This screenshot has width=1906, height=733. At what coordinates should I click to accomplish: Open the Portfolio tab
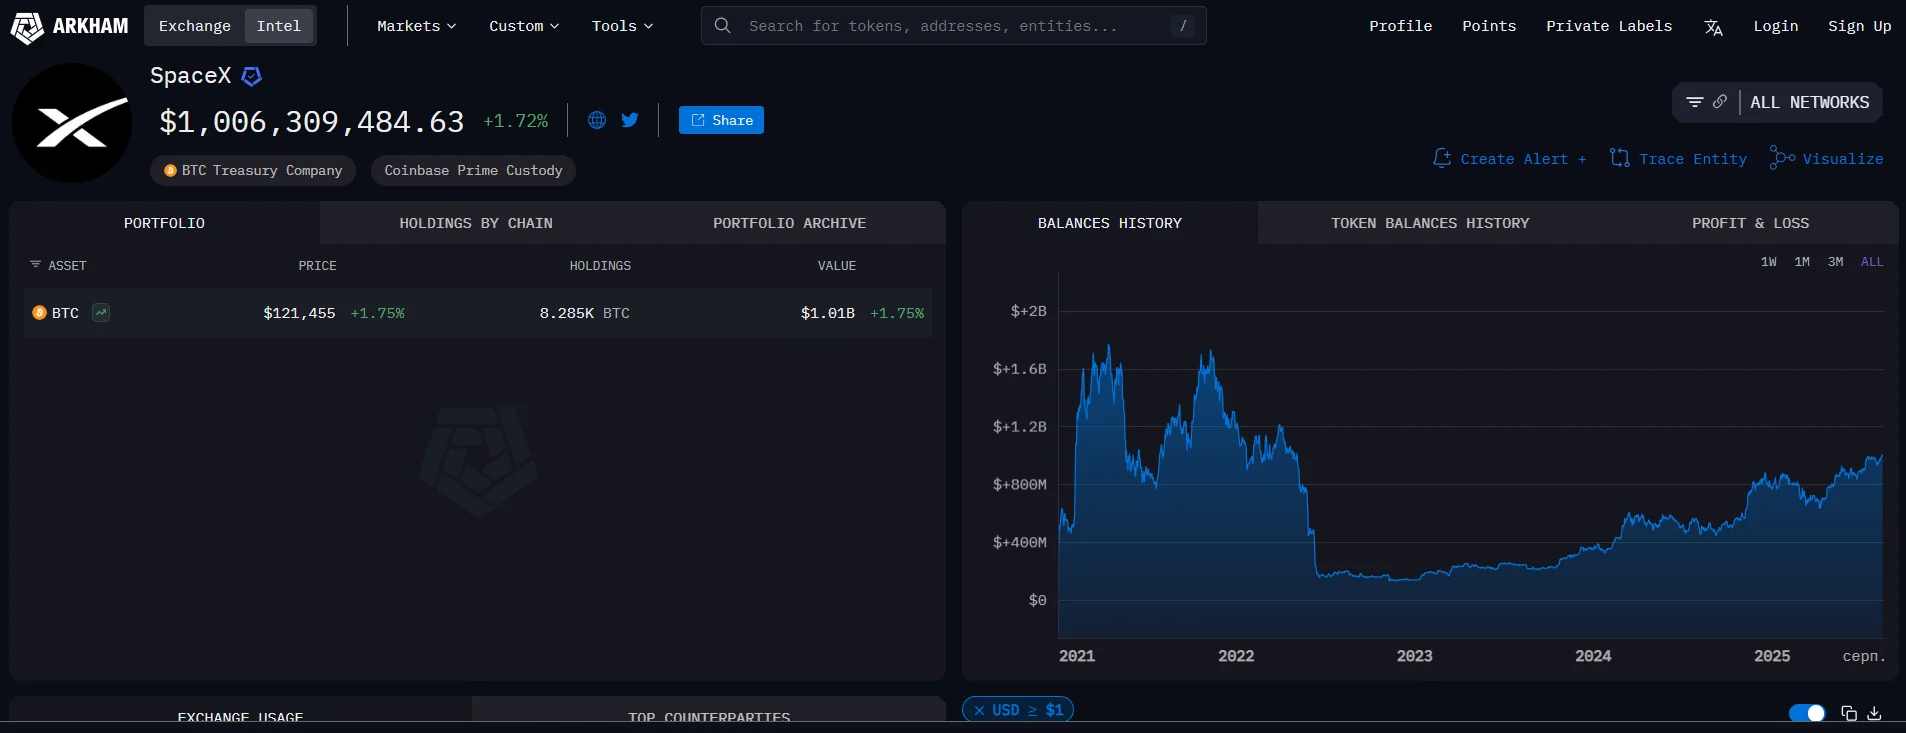tap(164, 223)
